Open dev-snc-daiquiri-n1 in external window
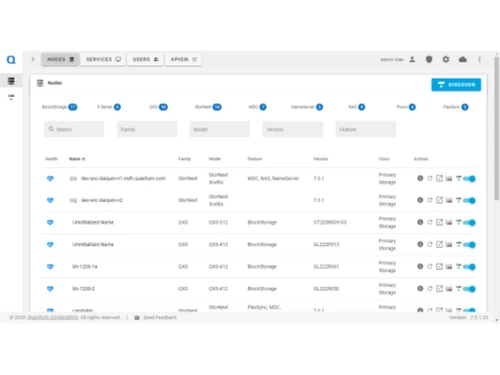500x375 pixels. (439, 178)
